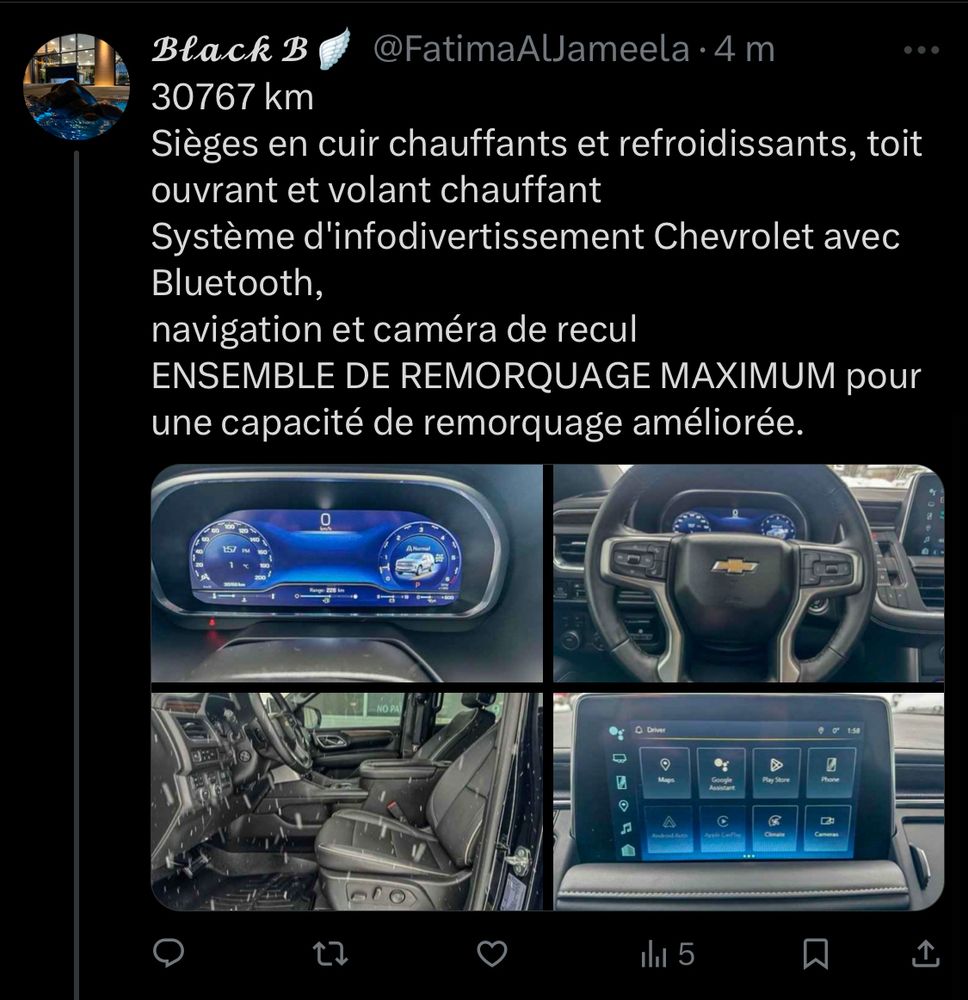
Task: Open the Black B display name
Action: click(230, 50)
